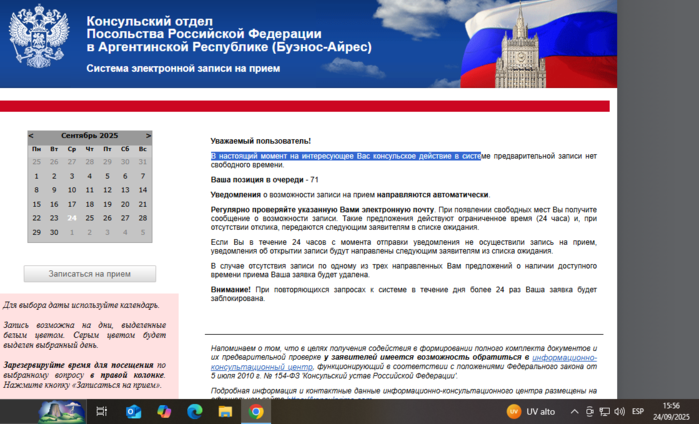Choose September 15 on the calendar

pyautogui.click(x=36, y=204)
